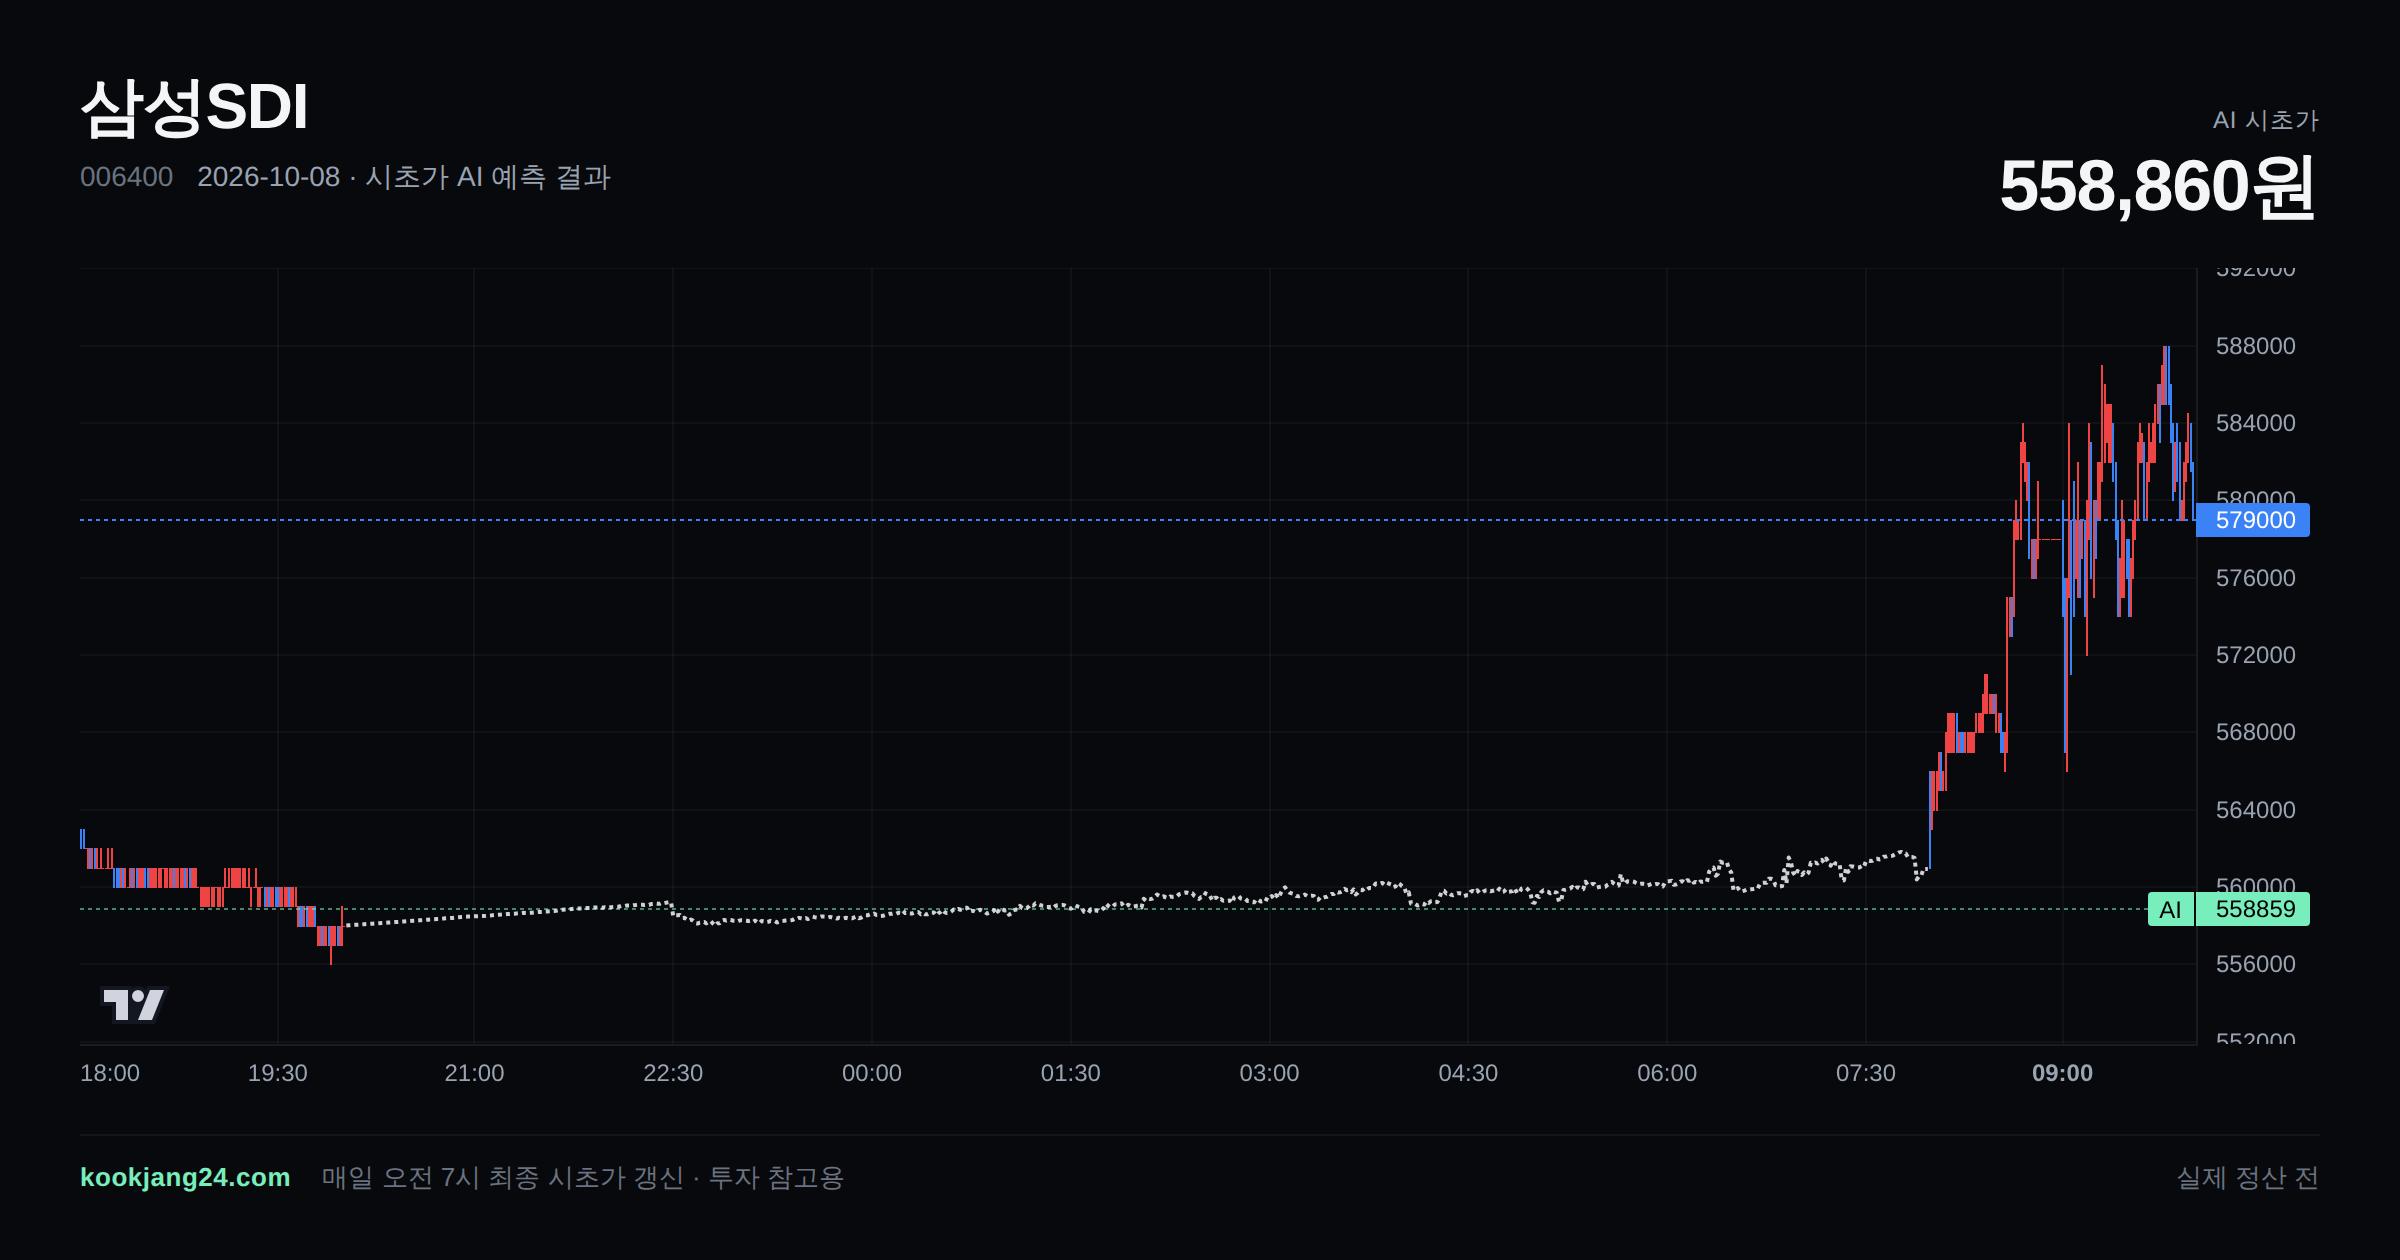
Task: Click the 576000 price axis label
Action: tap(2255, 578)
